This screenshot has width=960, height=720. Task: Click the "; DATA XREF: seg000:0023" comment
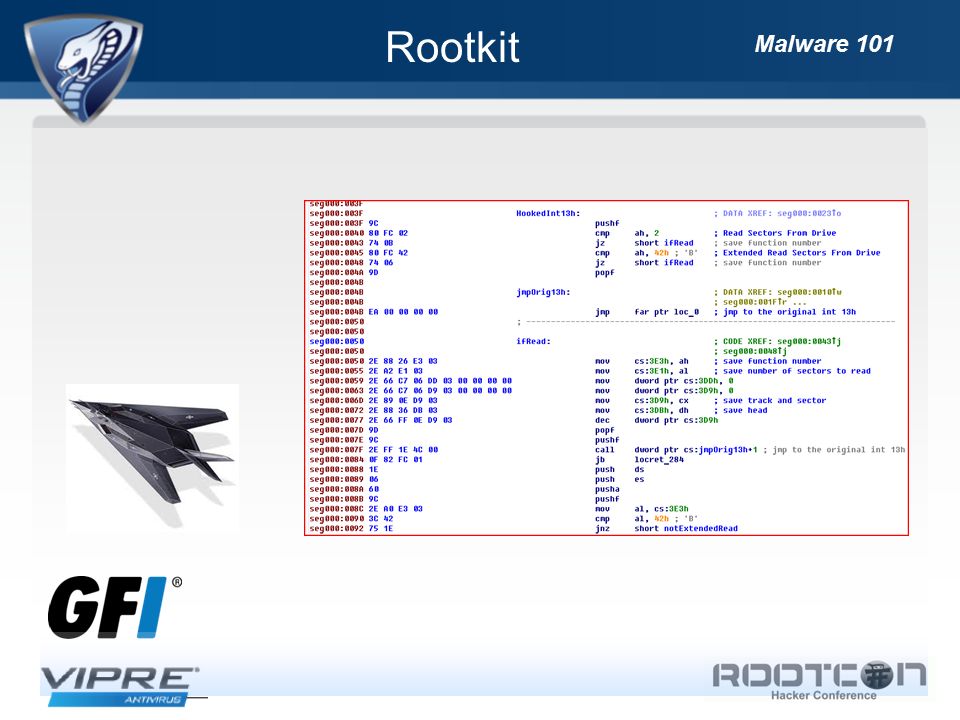click(777, 214)
